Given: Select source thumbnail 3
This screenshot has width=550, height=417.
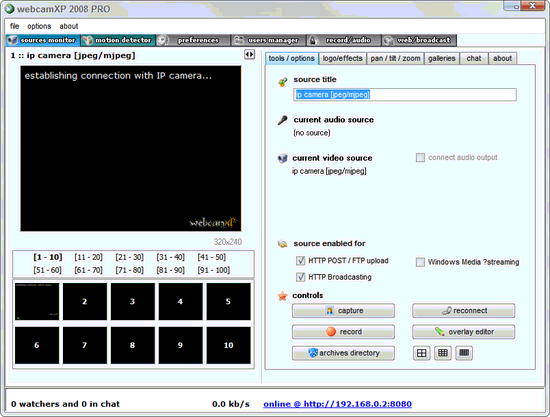Looking at the screenshot, I should click(x=133, y=302).
